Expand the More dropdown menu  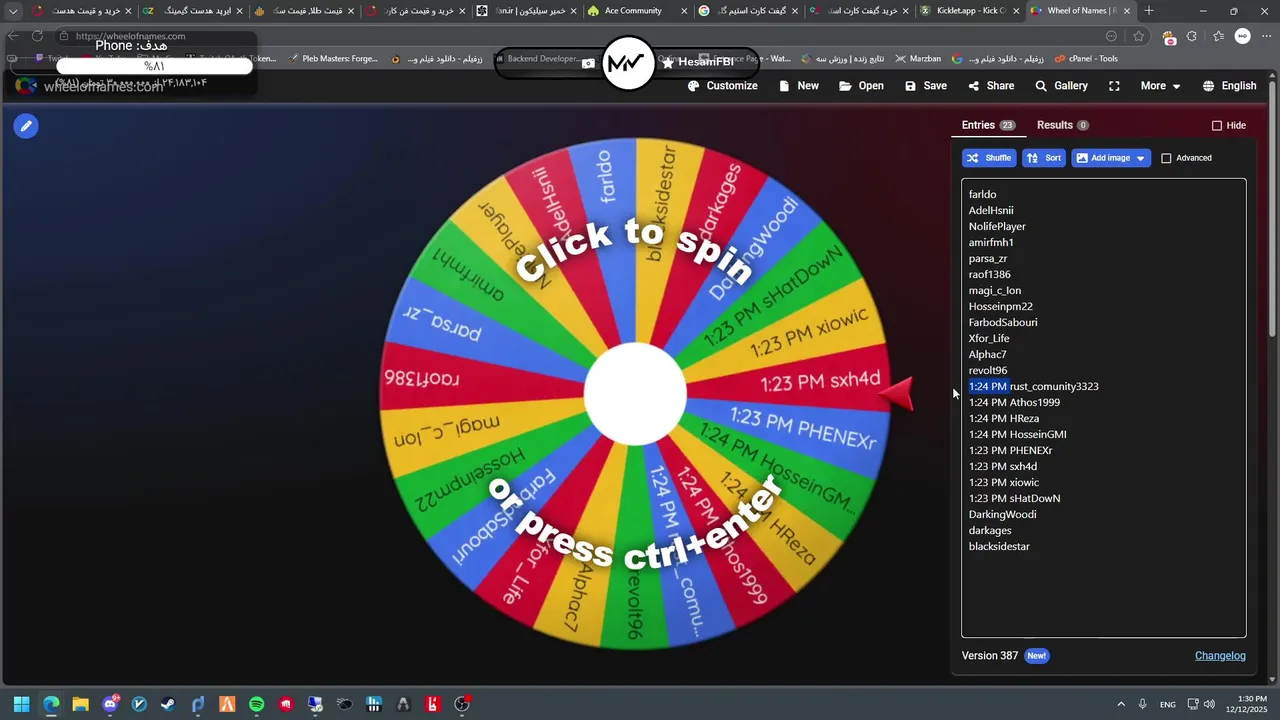[1160, 86]
